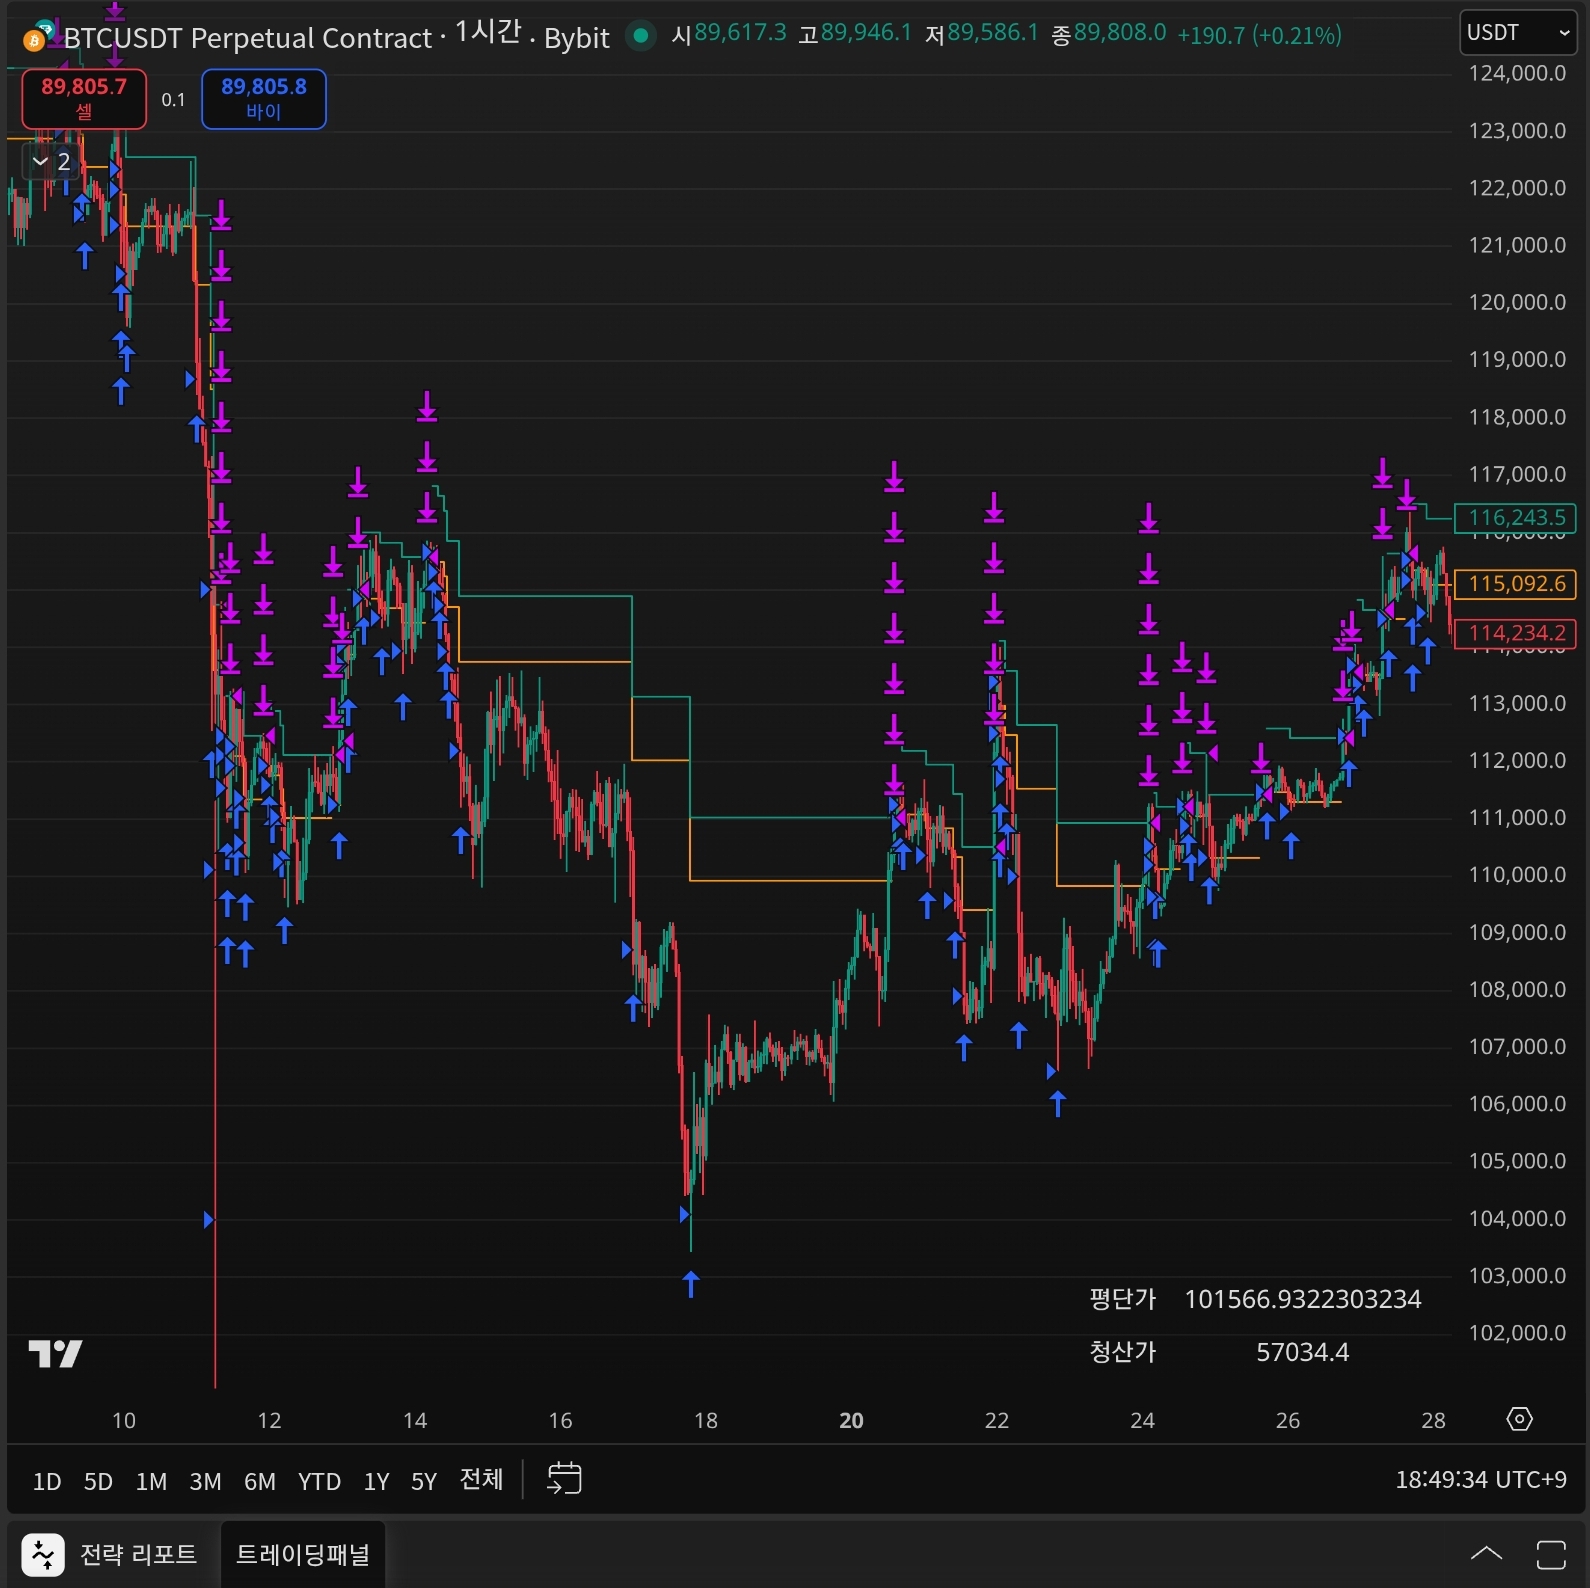Open the USDT currency dropdown
1590x1588 pixels.
1518,33
